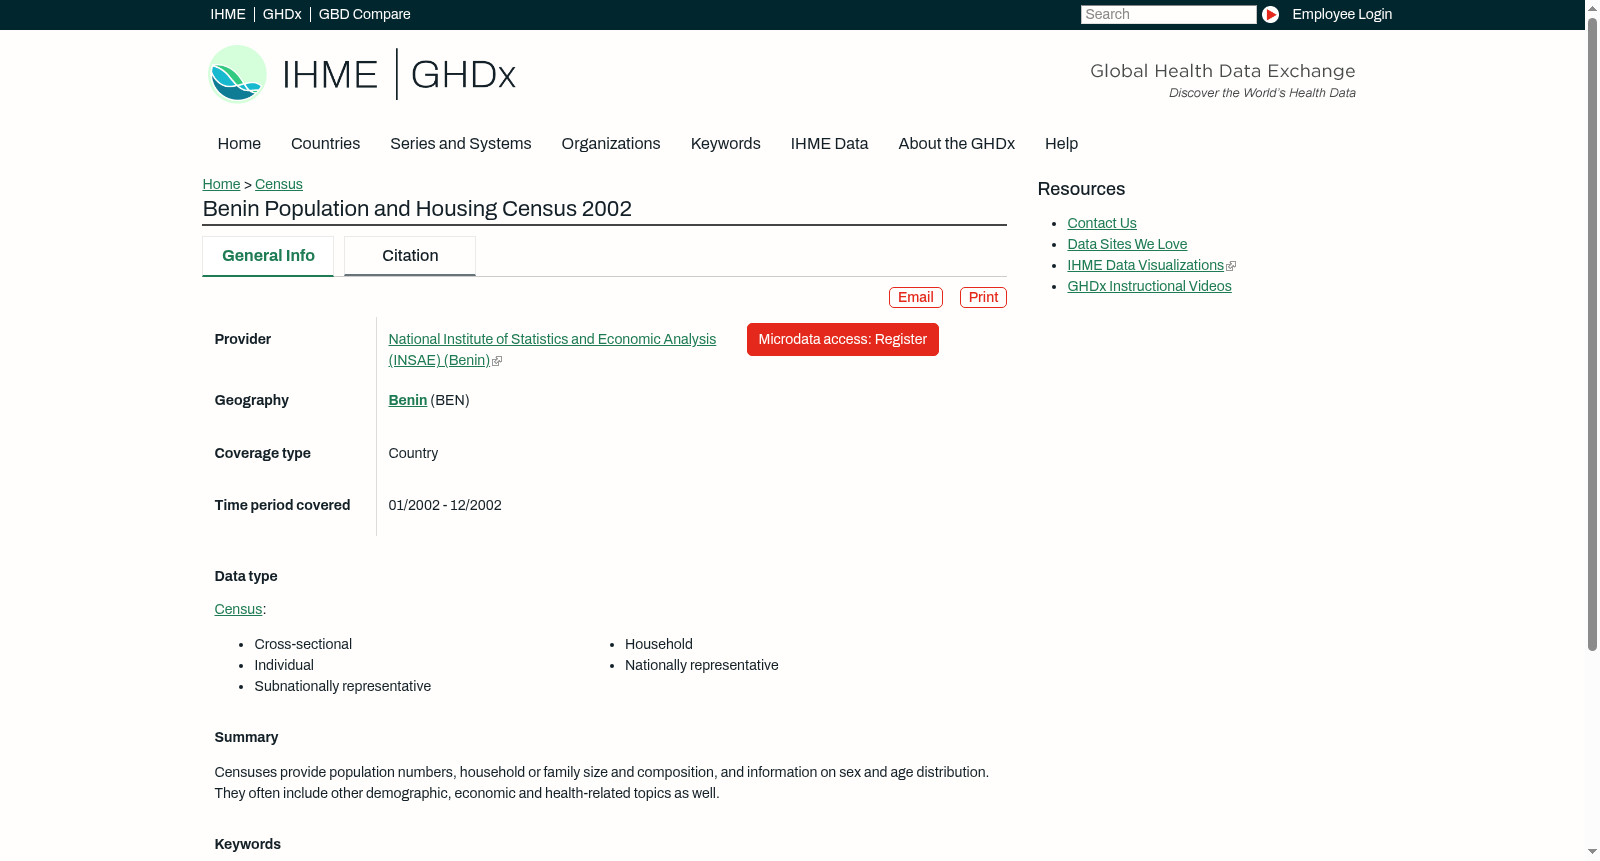Open the Keywords menu
Viewport: 1600px width, 861px height.
coord(725,144)
